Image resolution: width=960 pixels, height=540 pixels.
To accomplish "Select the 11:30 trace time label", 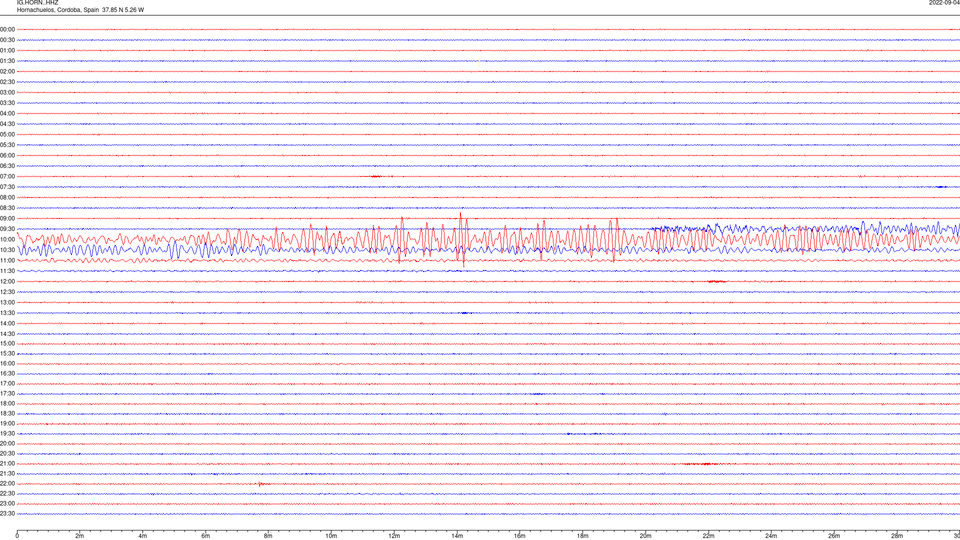I will [x=7, y=271].
